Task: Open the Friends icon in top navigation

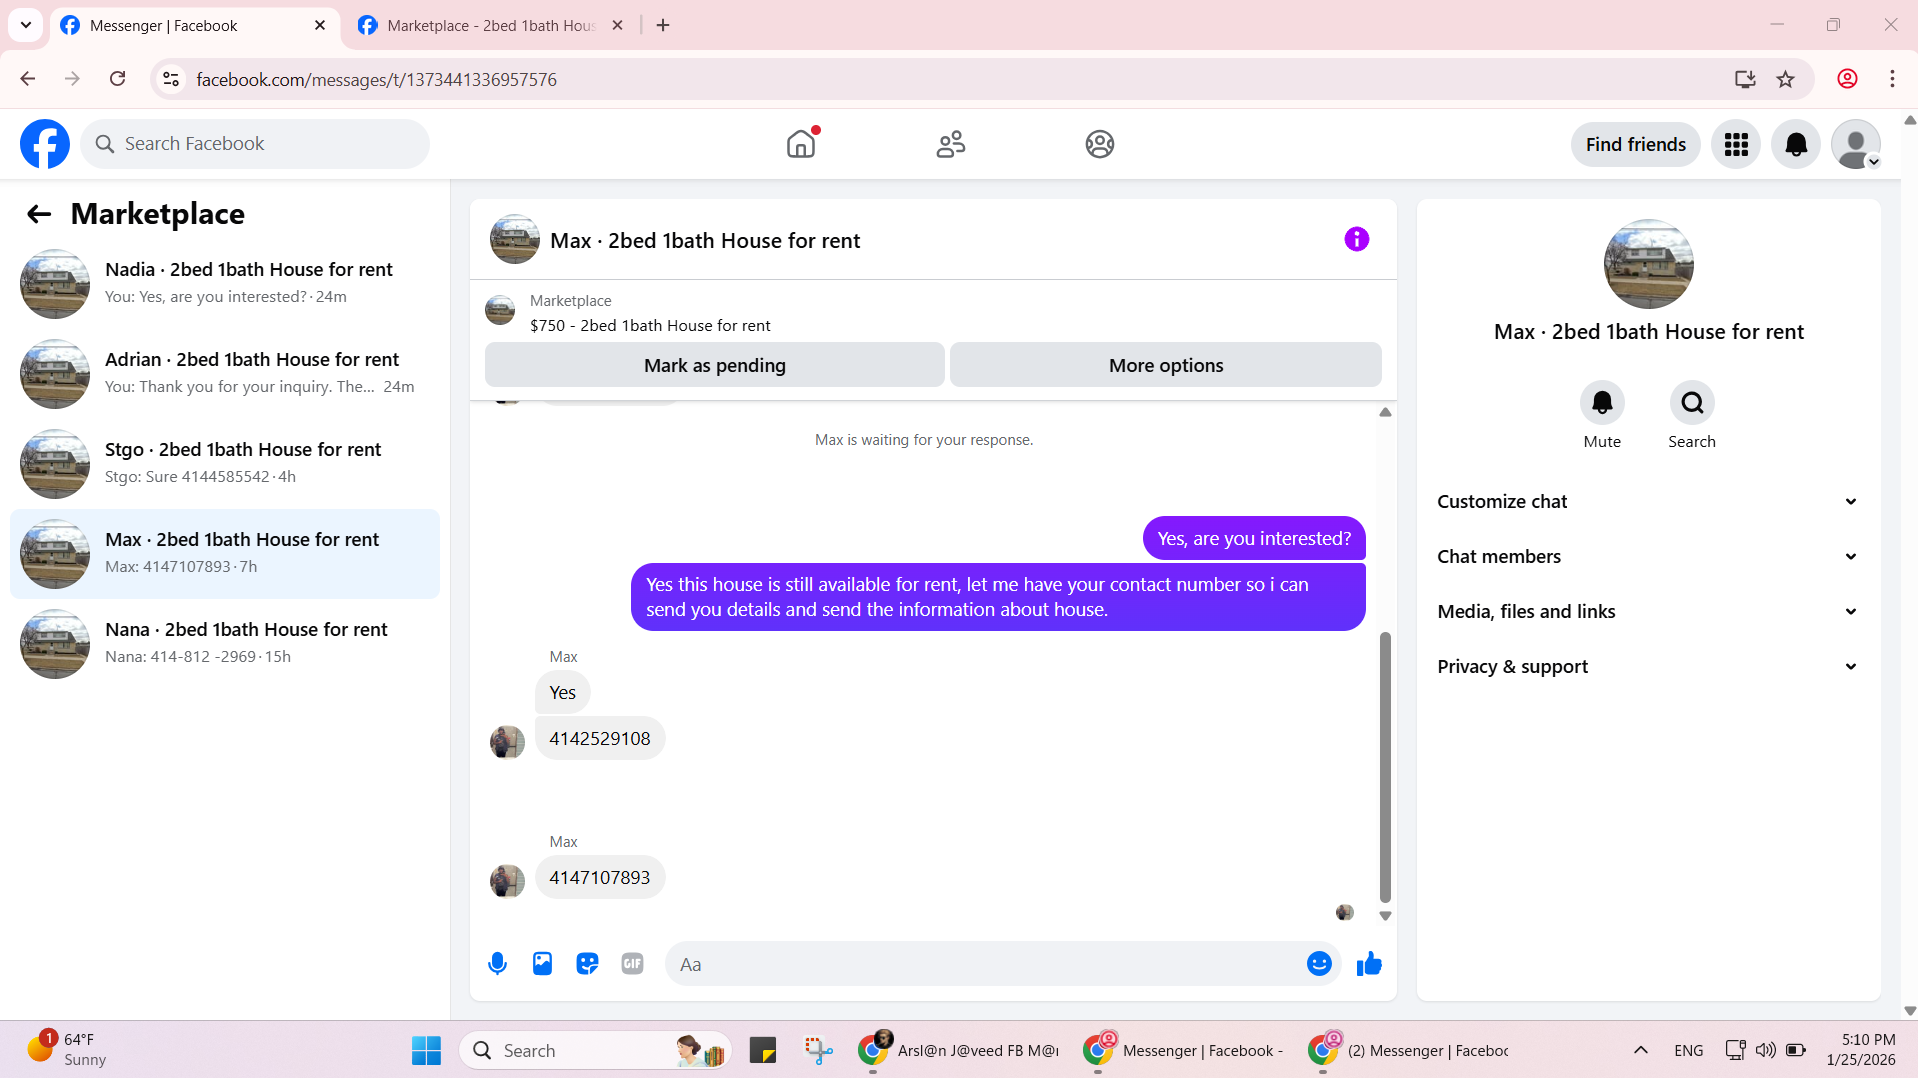Action: click(x=951, y=144)
